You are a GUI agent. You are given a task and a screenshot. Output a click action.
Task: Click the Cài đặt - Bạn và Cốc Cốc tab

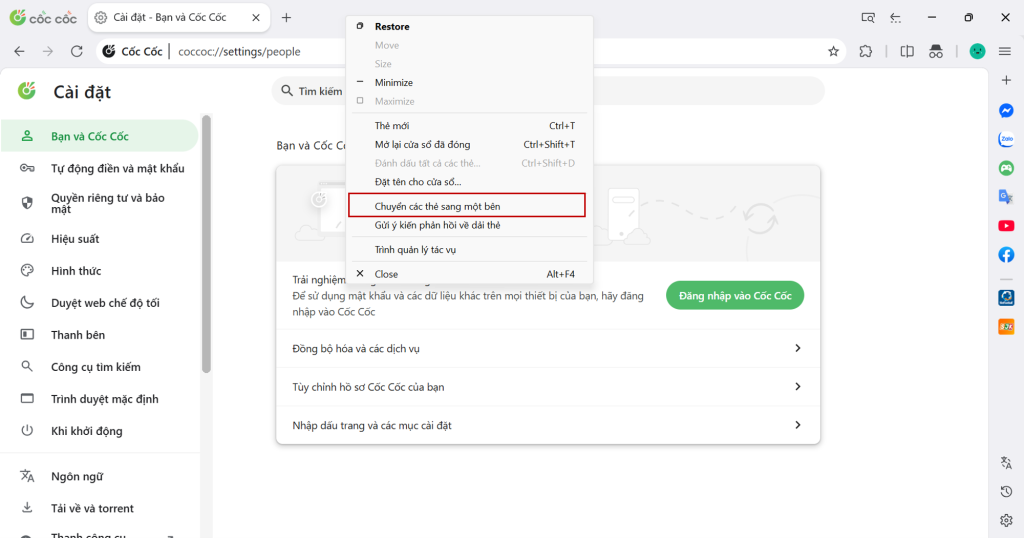coord(178,18)
